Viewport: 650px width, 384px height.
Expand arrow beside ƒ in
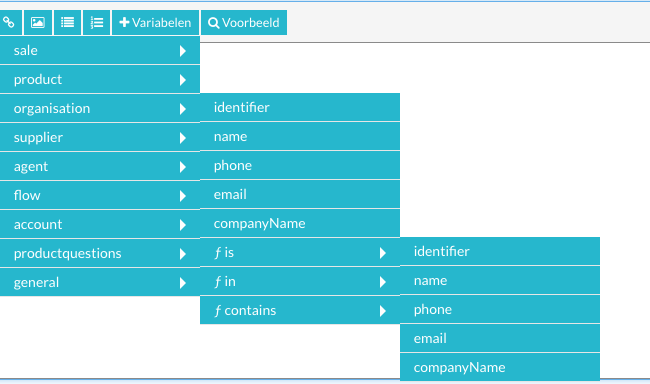(x=383, y=282)
